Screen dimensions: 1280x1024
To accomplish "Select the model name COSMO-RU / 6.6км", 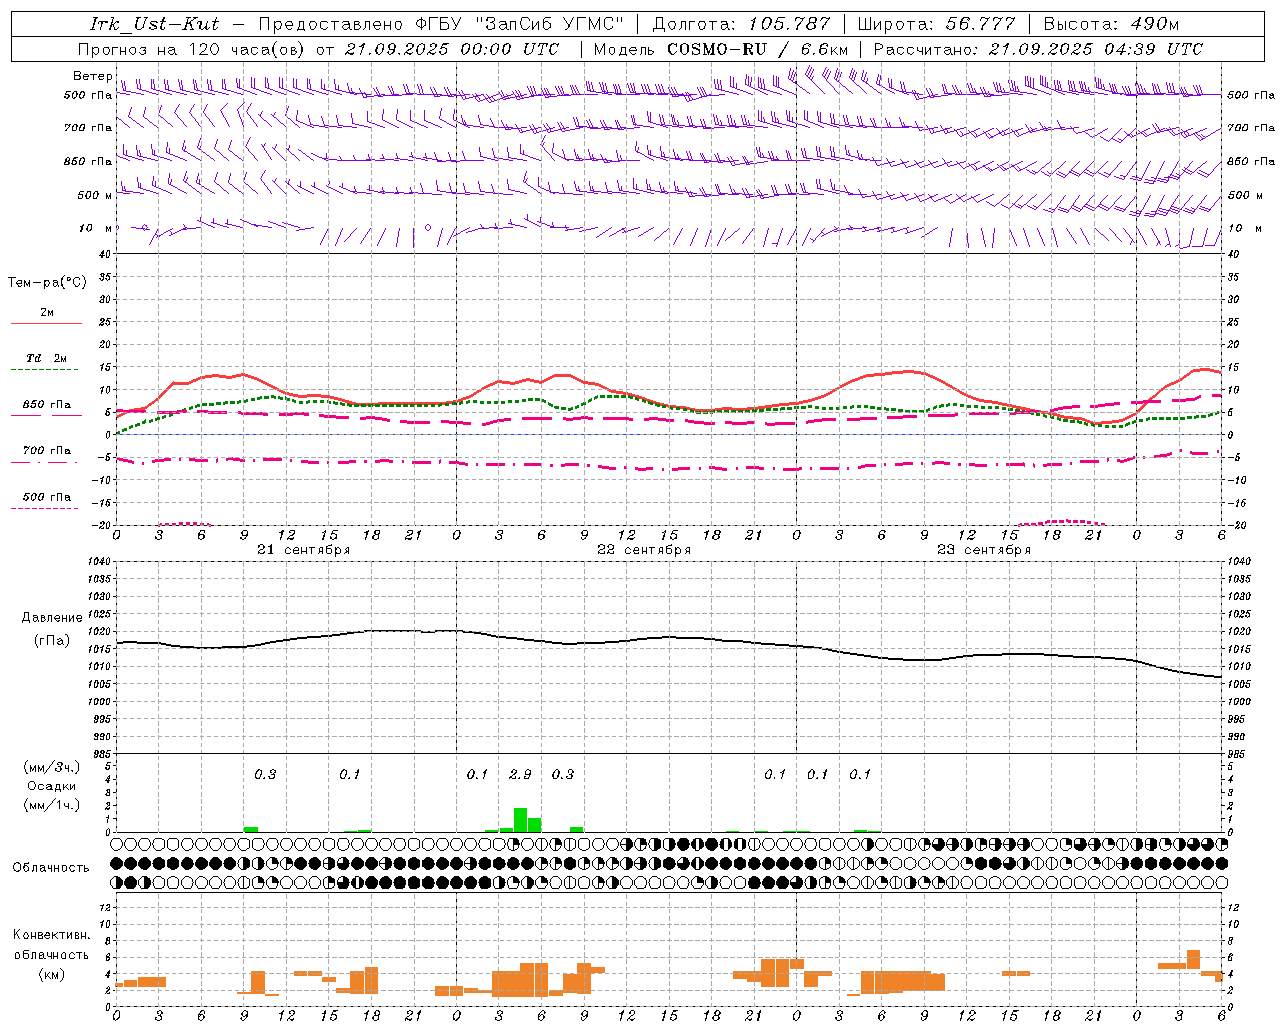I will point(758,48).
